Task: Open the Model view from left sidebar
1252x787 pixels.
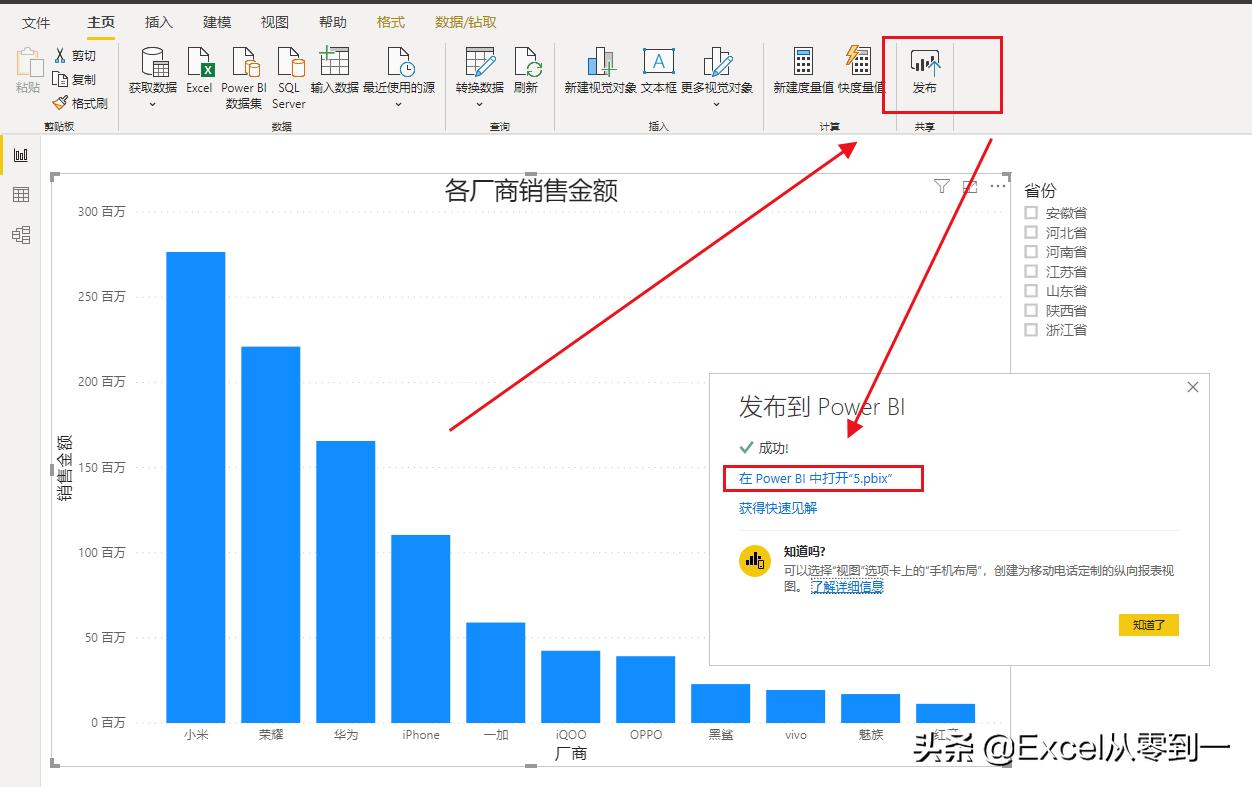Action: pyautogui.click(x=20, y=234)
